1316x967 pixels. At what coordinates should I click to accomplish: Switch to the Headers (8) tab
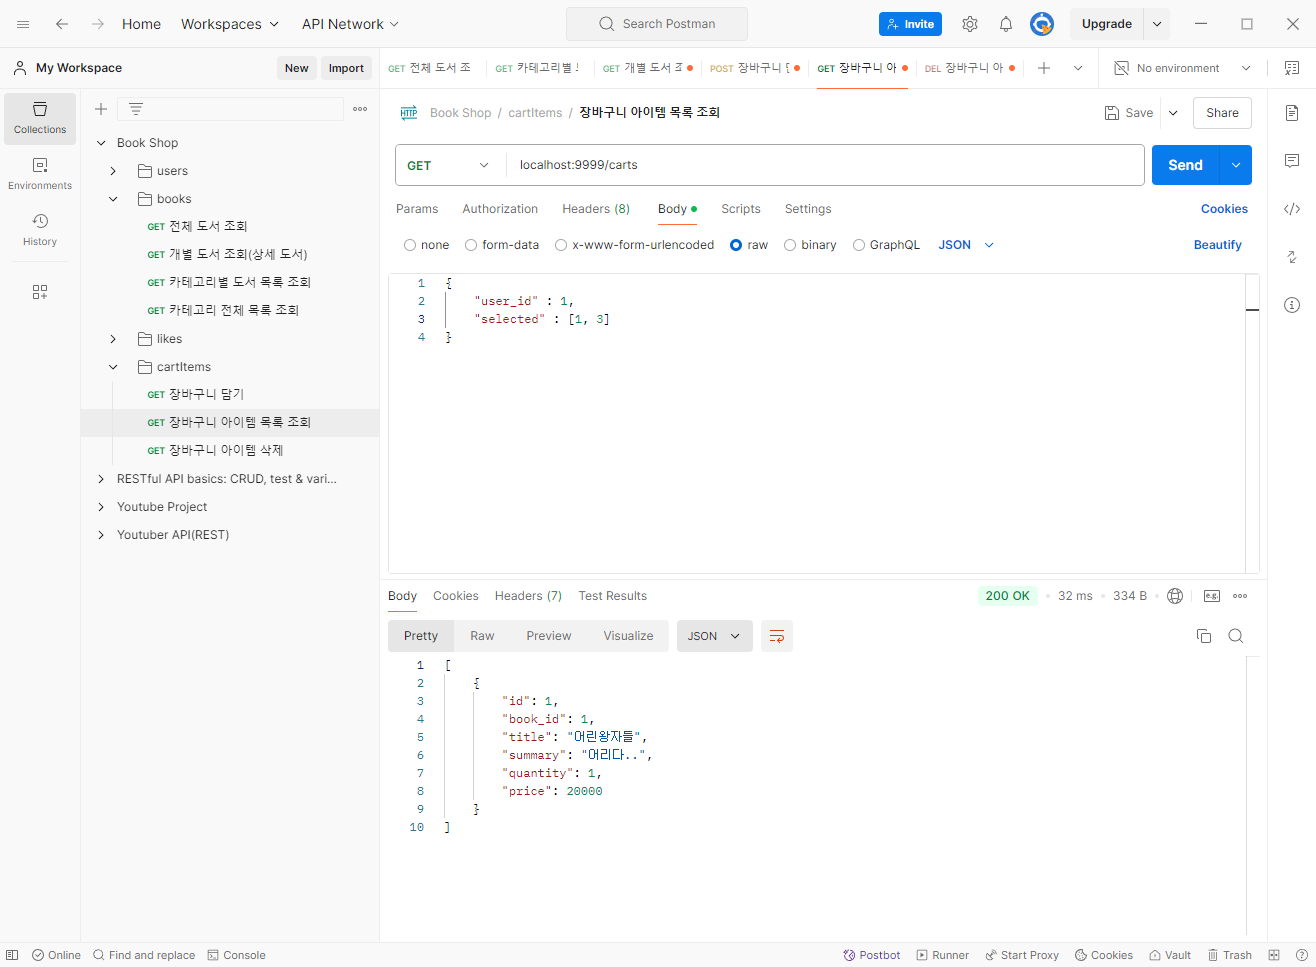(596, 209)
